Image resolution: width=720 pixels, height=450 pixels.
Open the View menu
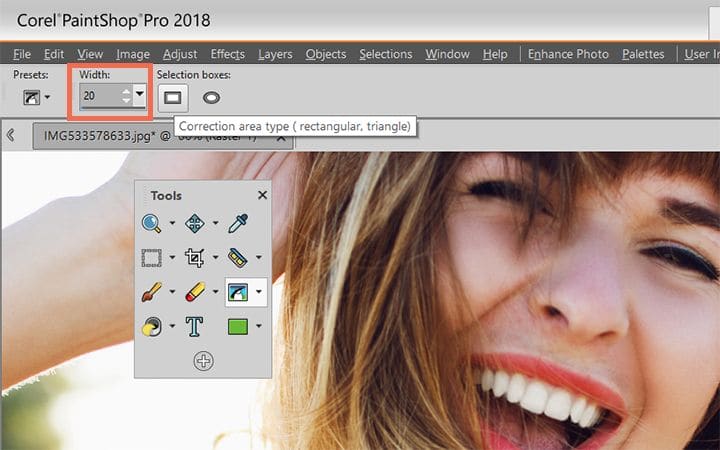tap(90, 54)
